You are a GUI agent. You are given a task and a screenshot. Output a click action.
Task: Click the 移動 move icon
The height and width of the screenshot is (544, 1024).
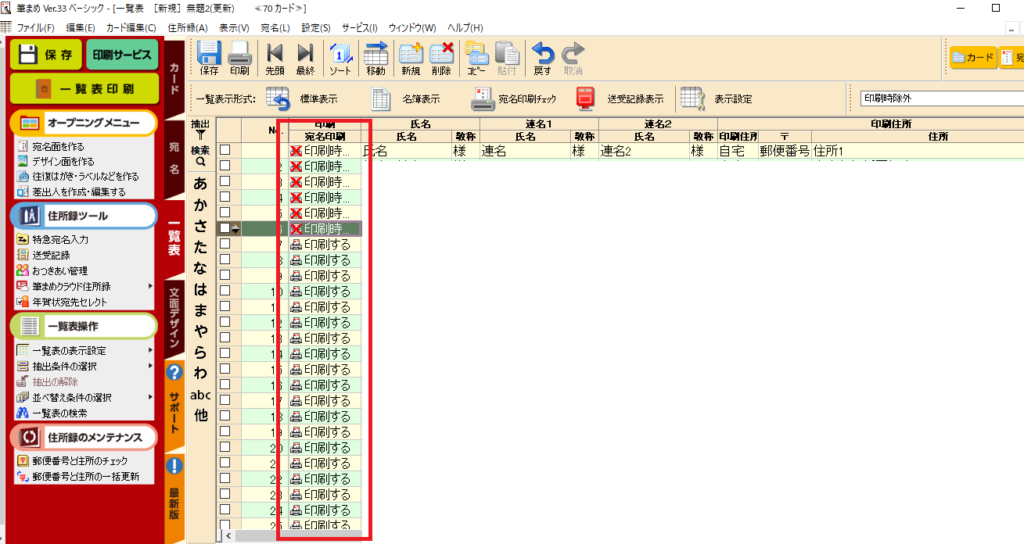point(376,54)
